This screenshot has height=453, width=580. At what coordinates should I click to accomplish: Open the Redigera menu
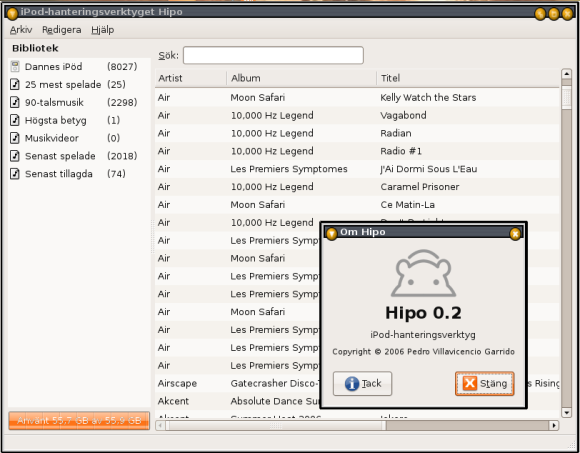point(62,30)
